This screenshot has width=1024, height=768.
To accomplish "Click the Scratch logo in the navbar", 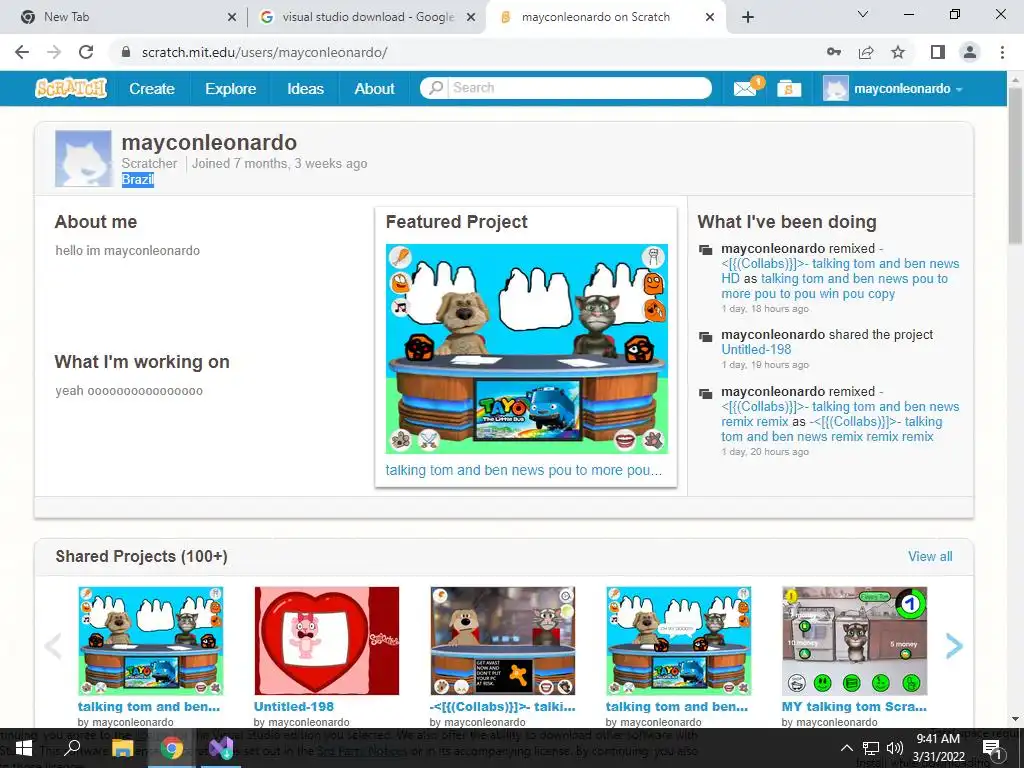I will click(x=71, y=88).
